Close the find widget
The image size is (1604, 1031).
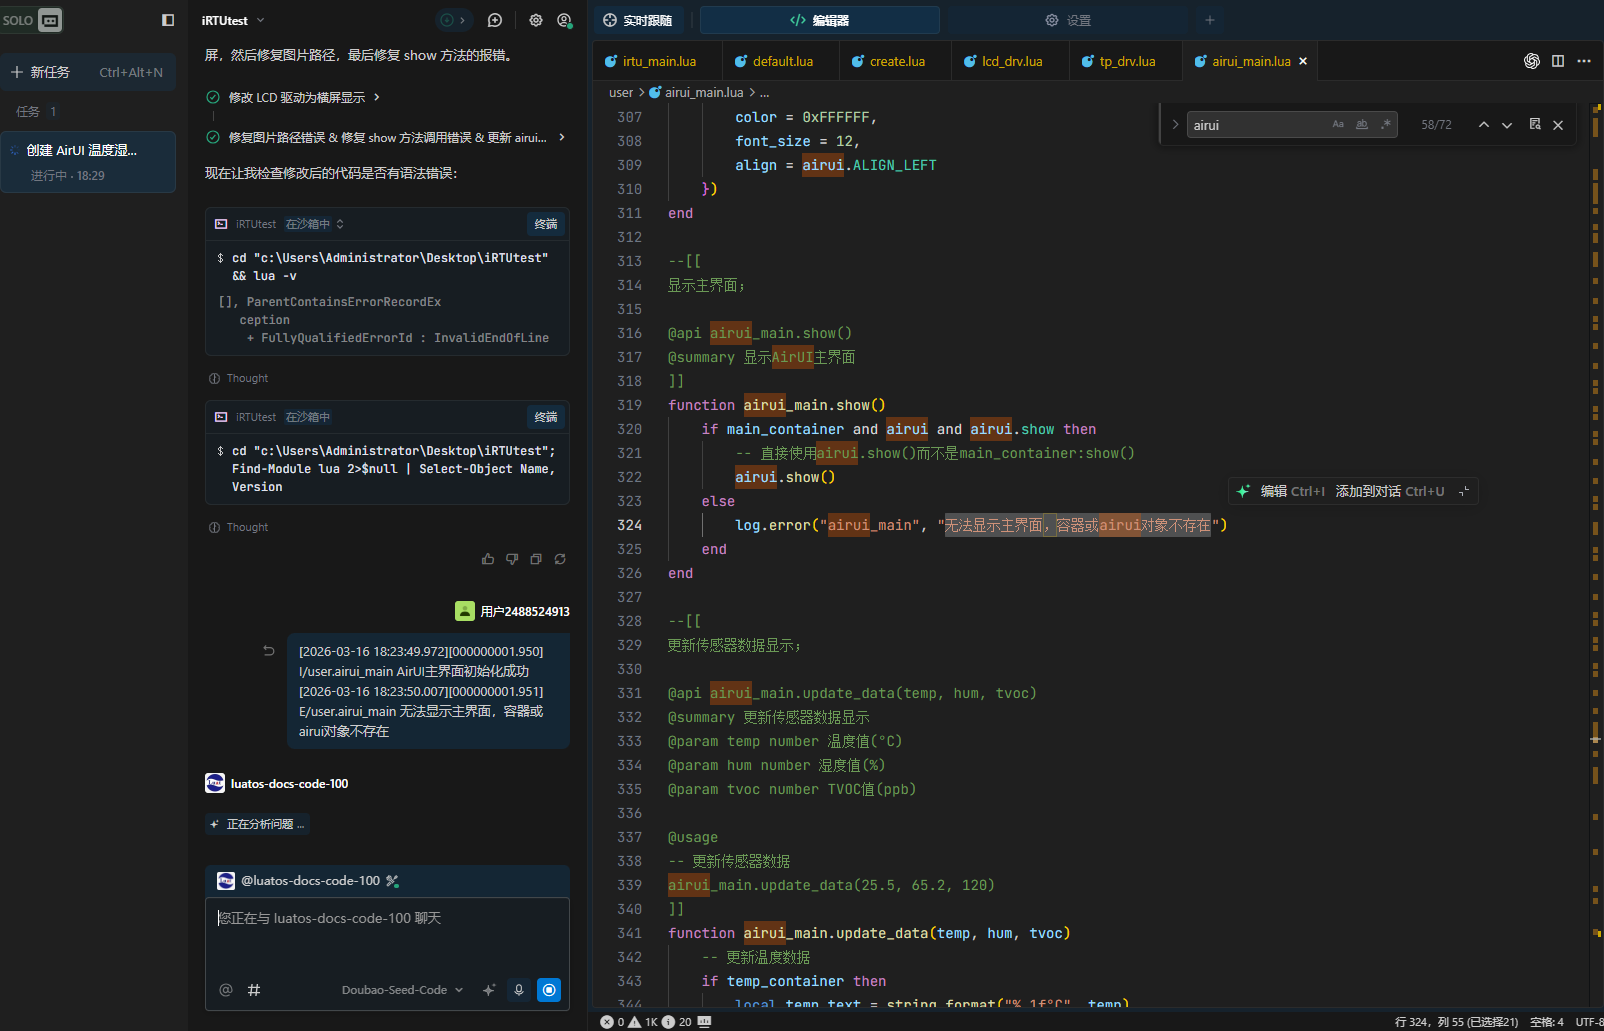1558,125
